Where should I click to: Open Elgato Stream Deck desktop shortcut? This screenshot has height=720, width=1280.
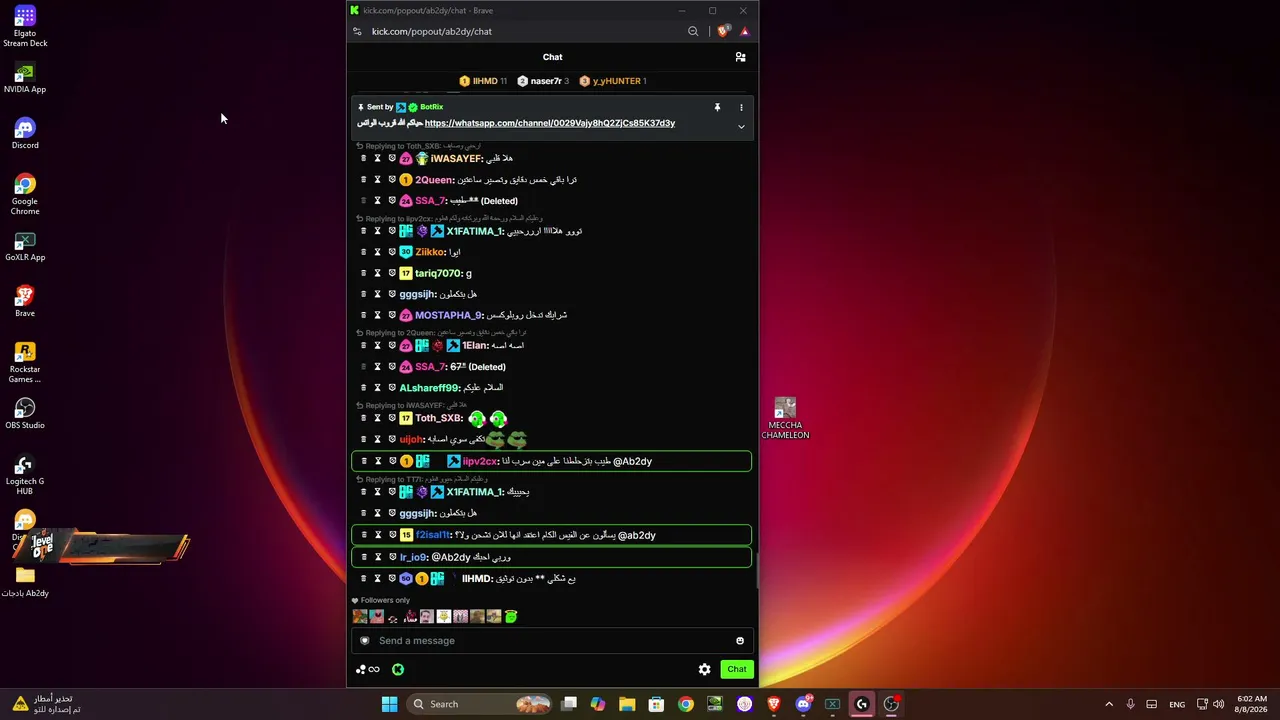click(x=25, y=27)
